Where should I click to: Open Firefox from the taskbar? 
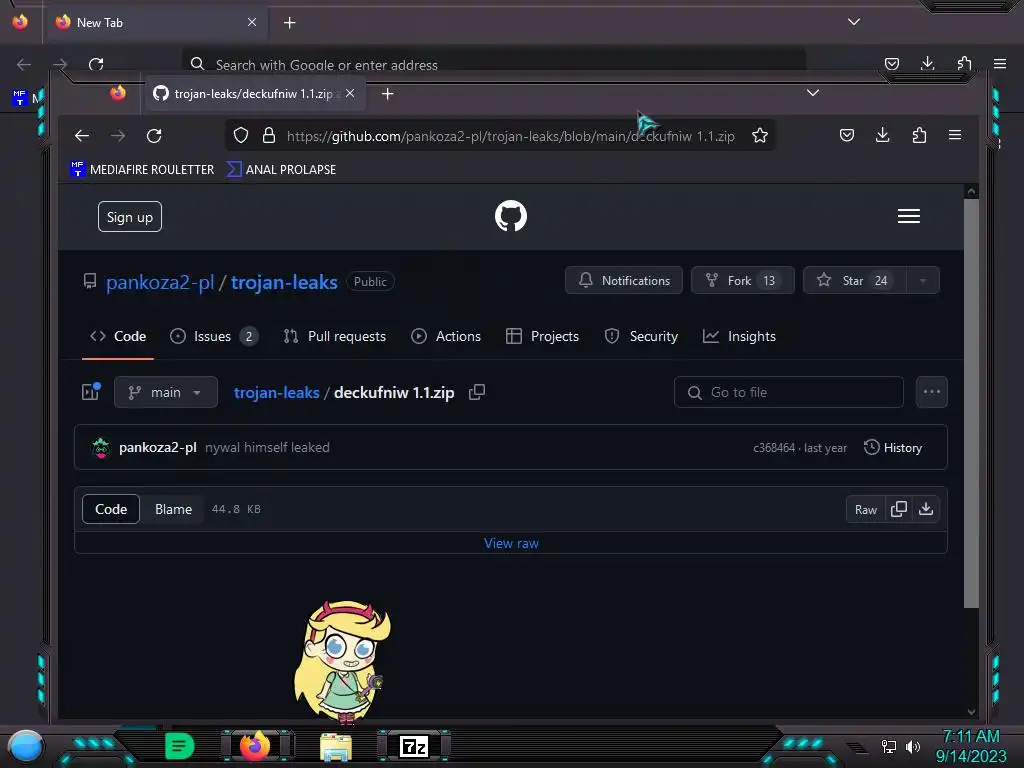[x=255, y=746]
